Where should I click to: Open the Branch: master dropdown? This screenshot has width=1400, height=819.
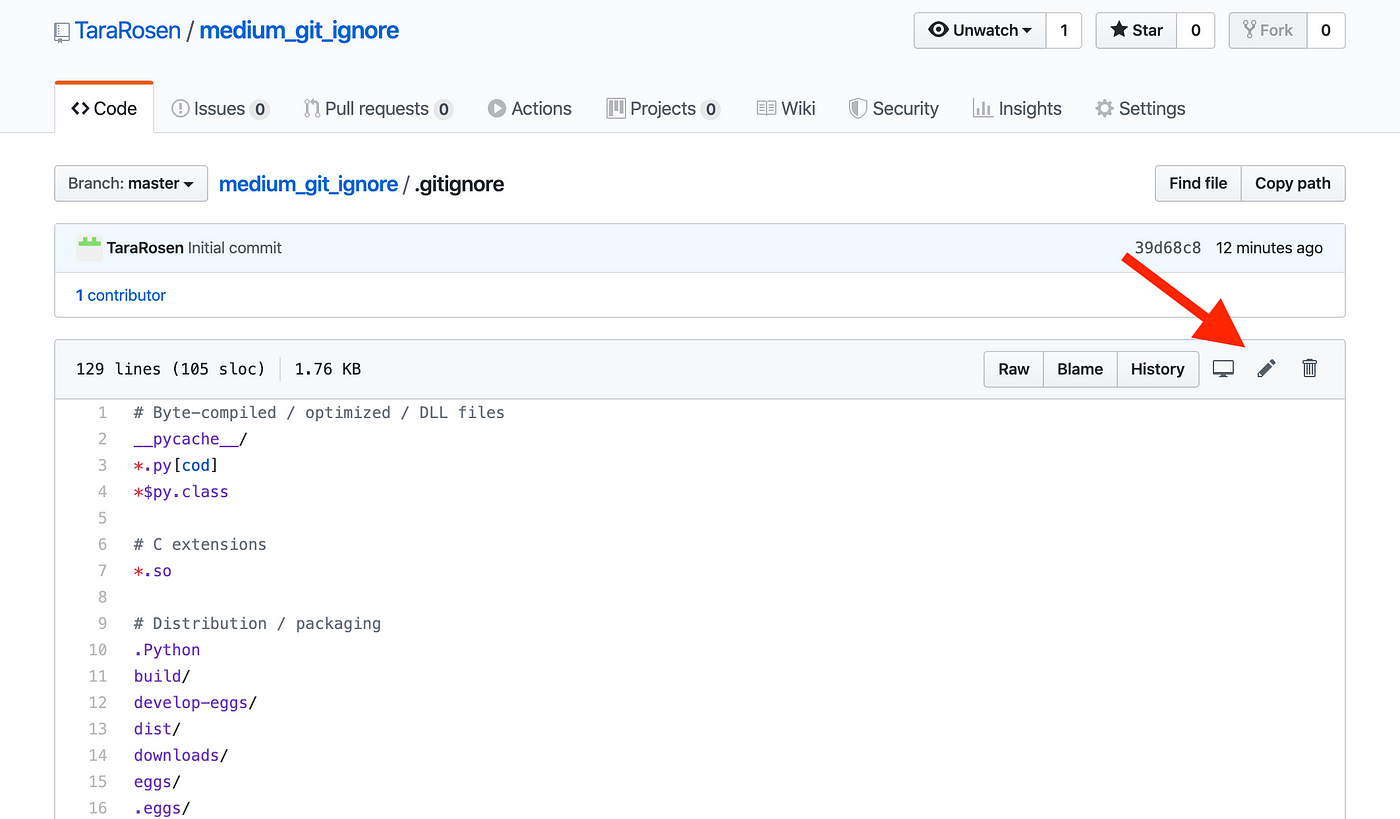click(131, 183)
